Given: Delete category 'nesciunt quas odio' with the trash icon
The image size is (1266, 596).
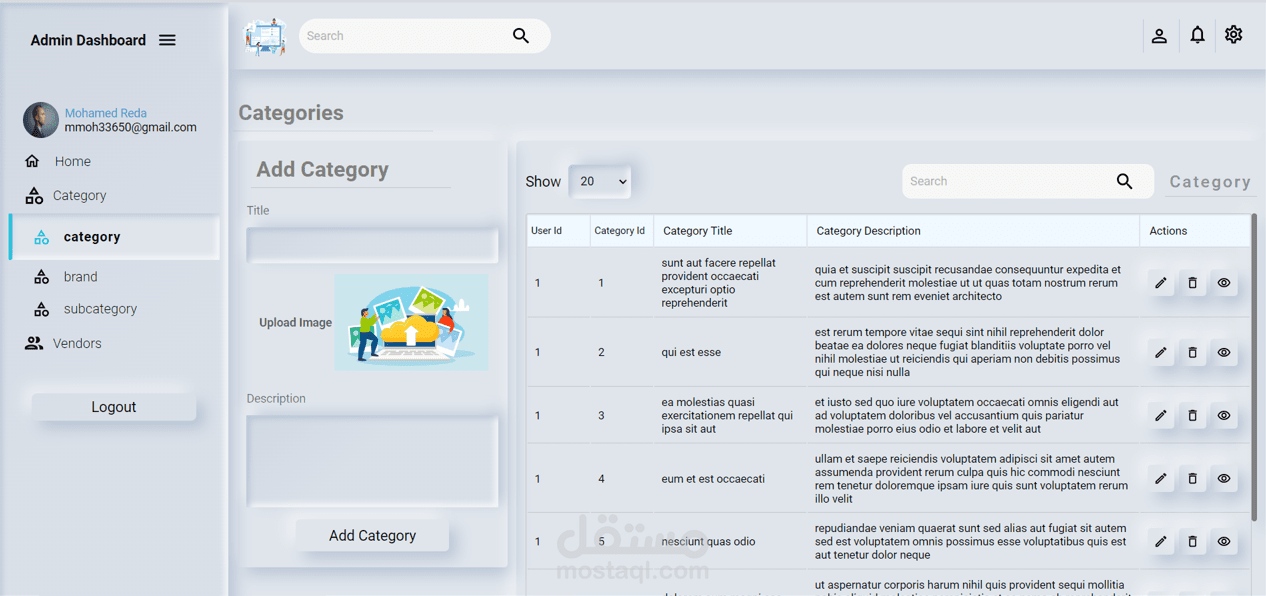Looking at the screenshot, I should [x=1192, y=541].
